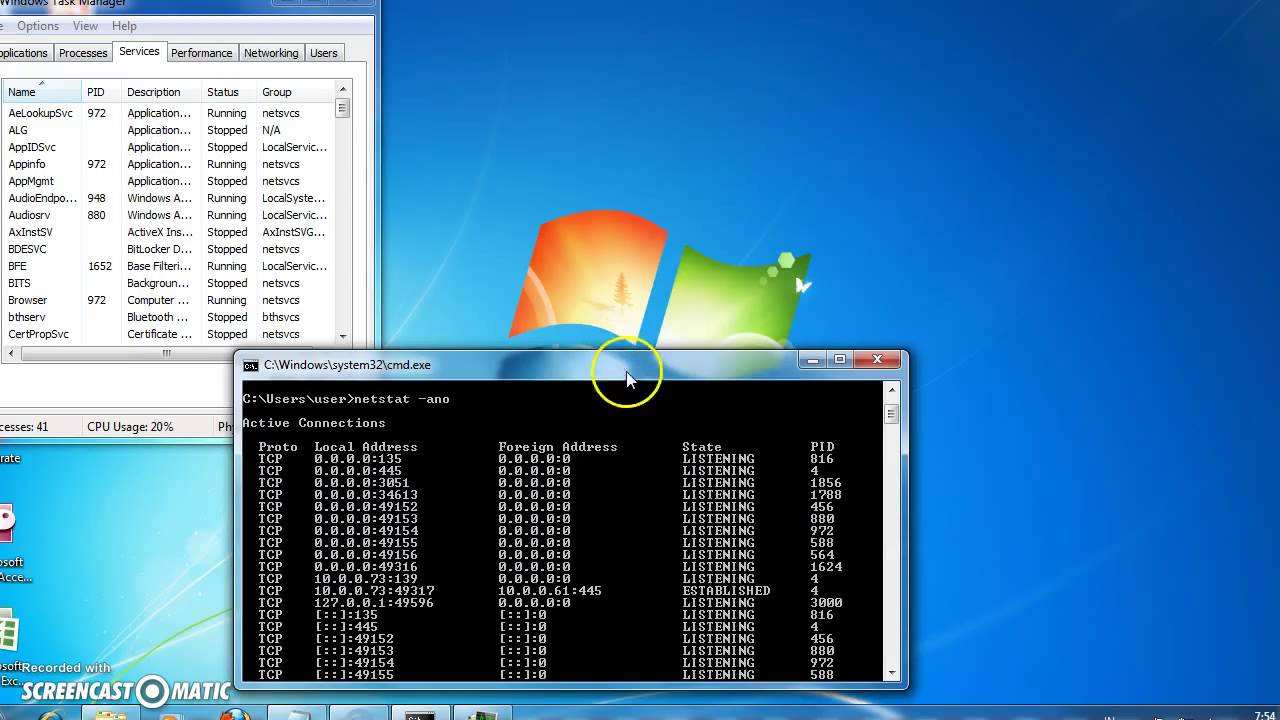Screen dimensions: 1280x720
Task: Select the Services tab
Action: click(139, 51)
